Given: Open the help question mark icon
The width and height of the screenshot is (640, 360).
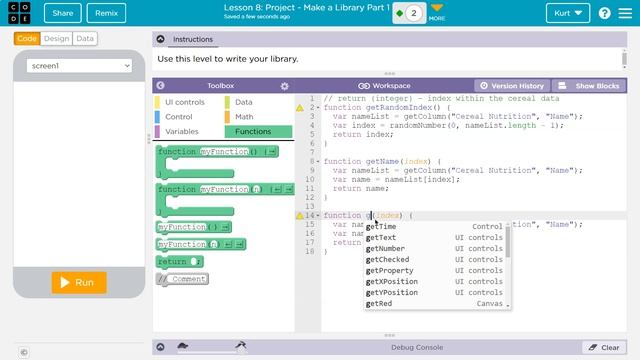Looking at the screenshot, I should click(x=604, y=13).
